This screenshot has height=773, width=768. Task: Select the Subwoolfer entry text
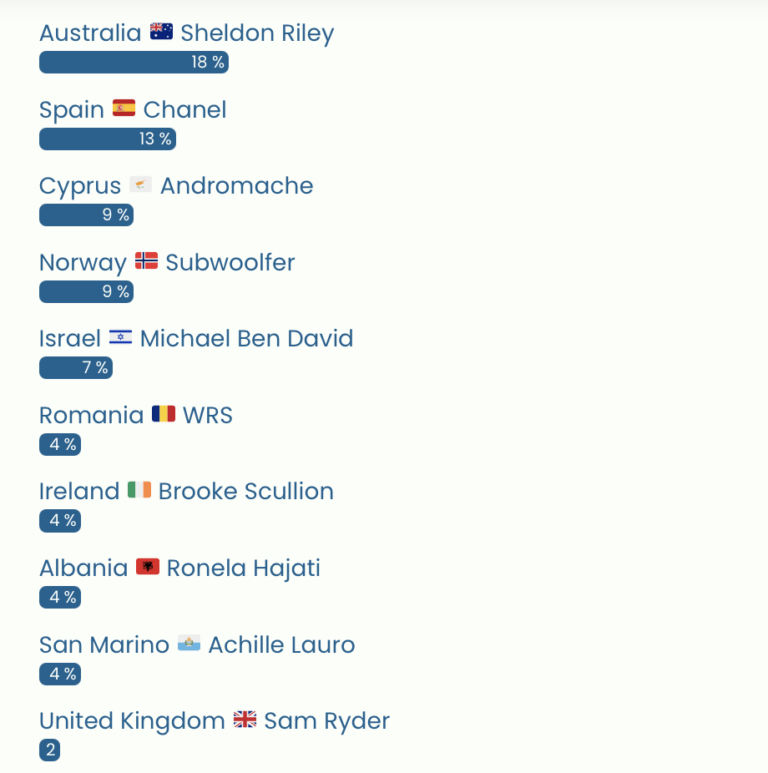pos(230,263)
